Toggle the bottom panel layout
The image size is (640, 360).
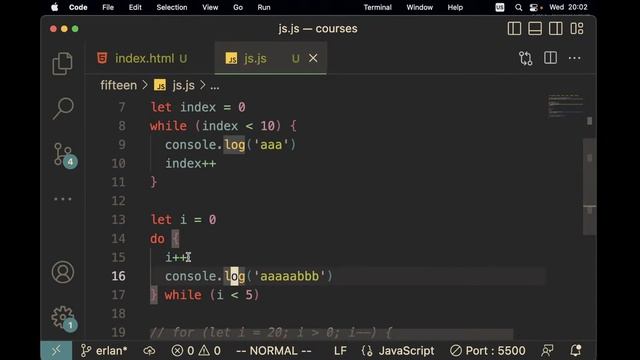point(535,29)
